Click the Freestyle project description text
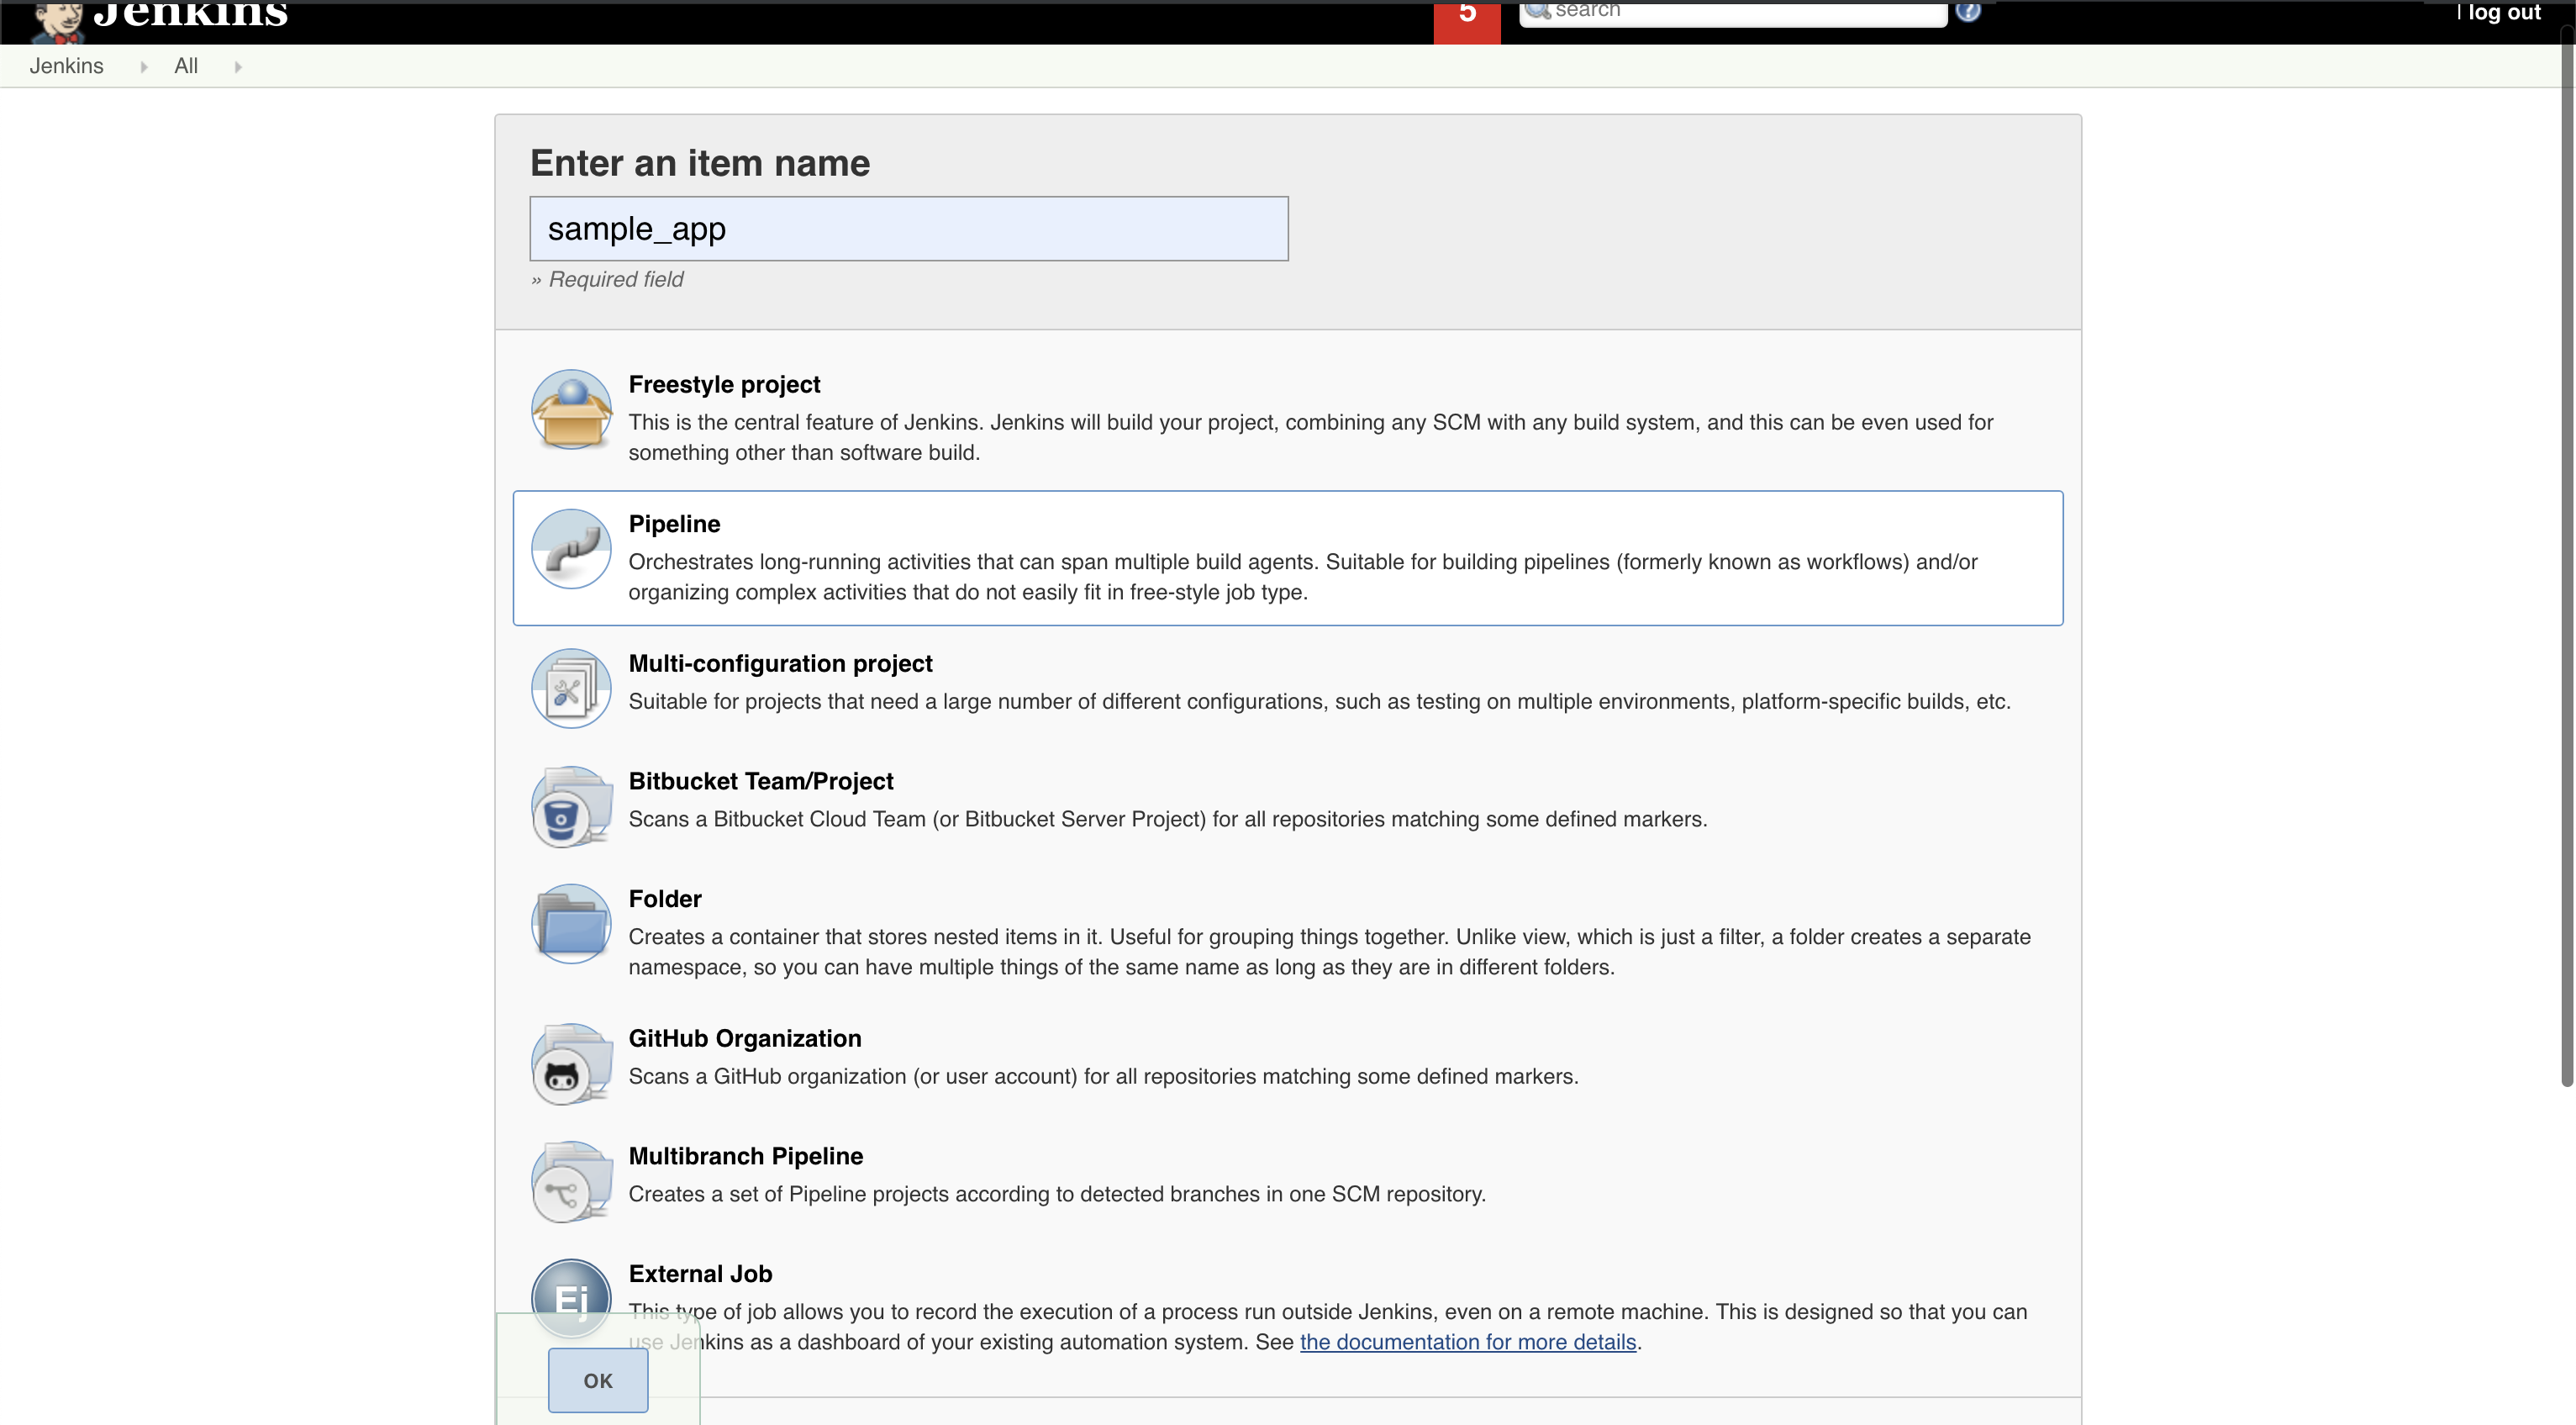2576x1425 pixels. [x=1311, y=437]
